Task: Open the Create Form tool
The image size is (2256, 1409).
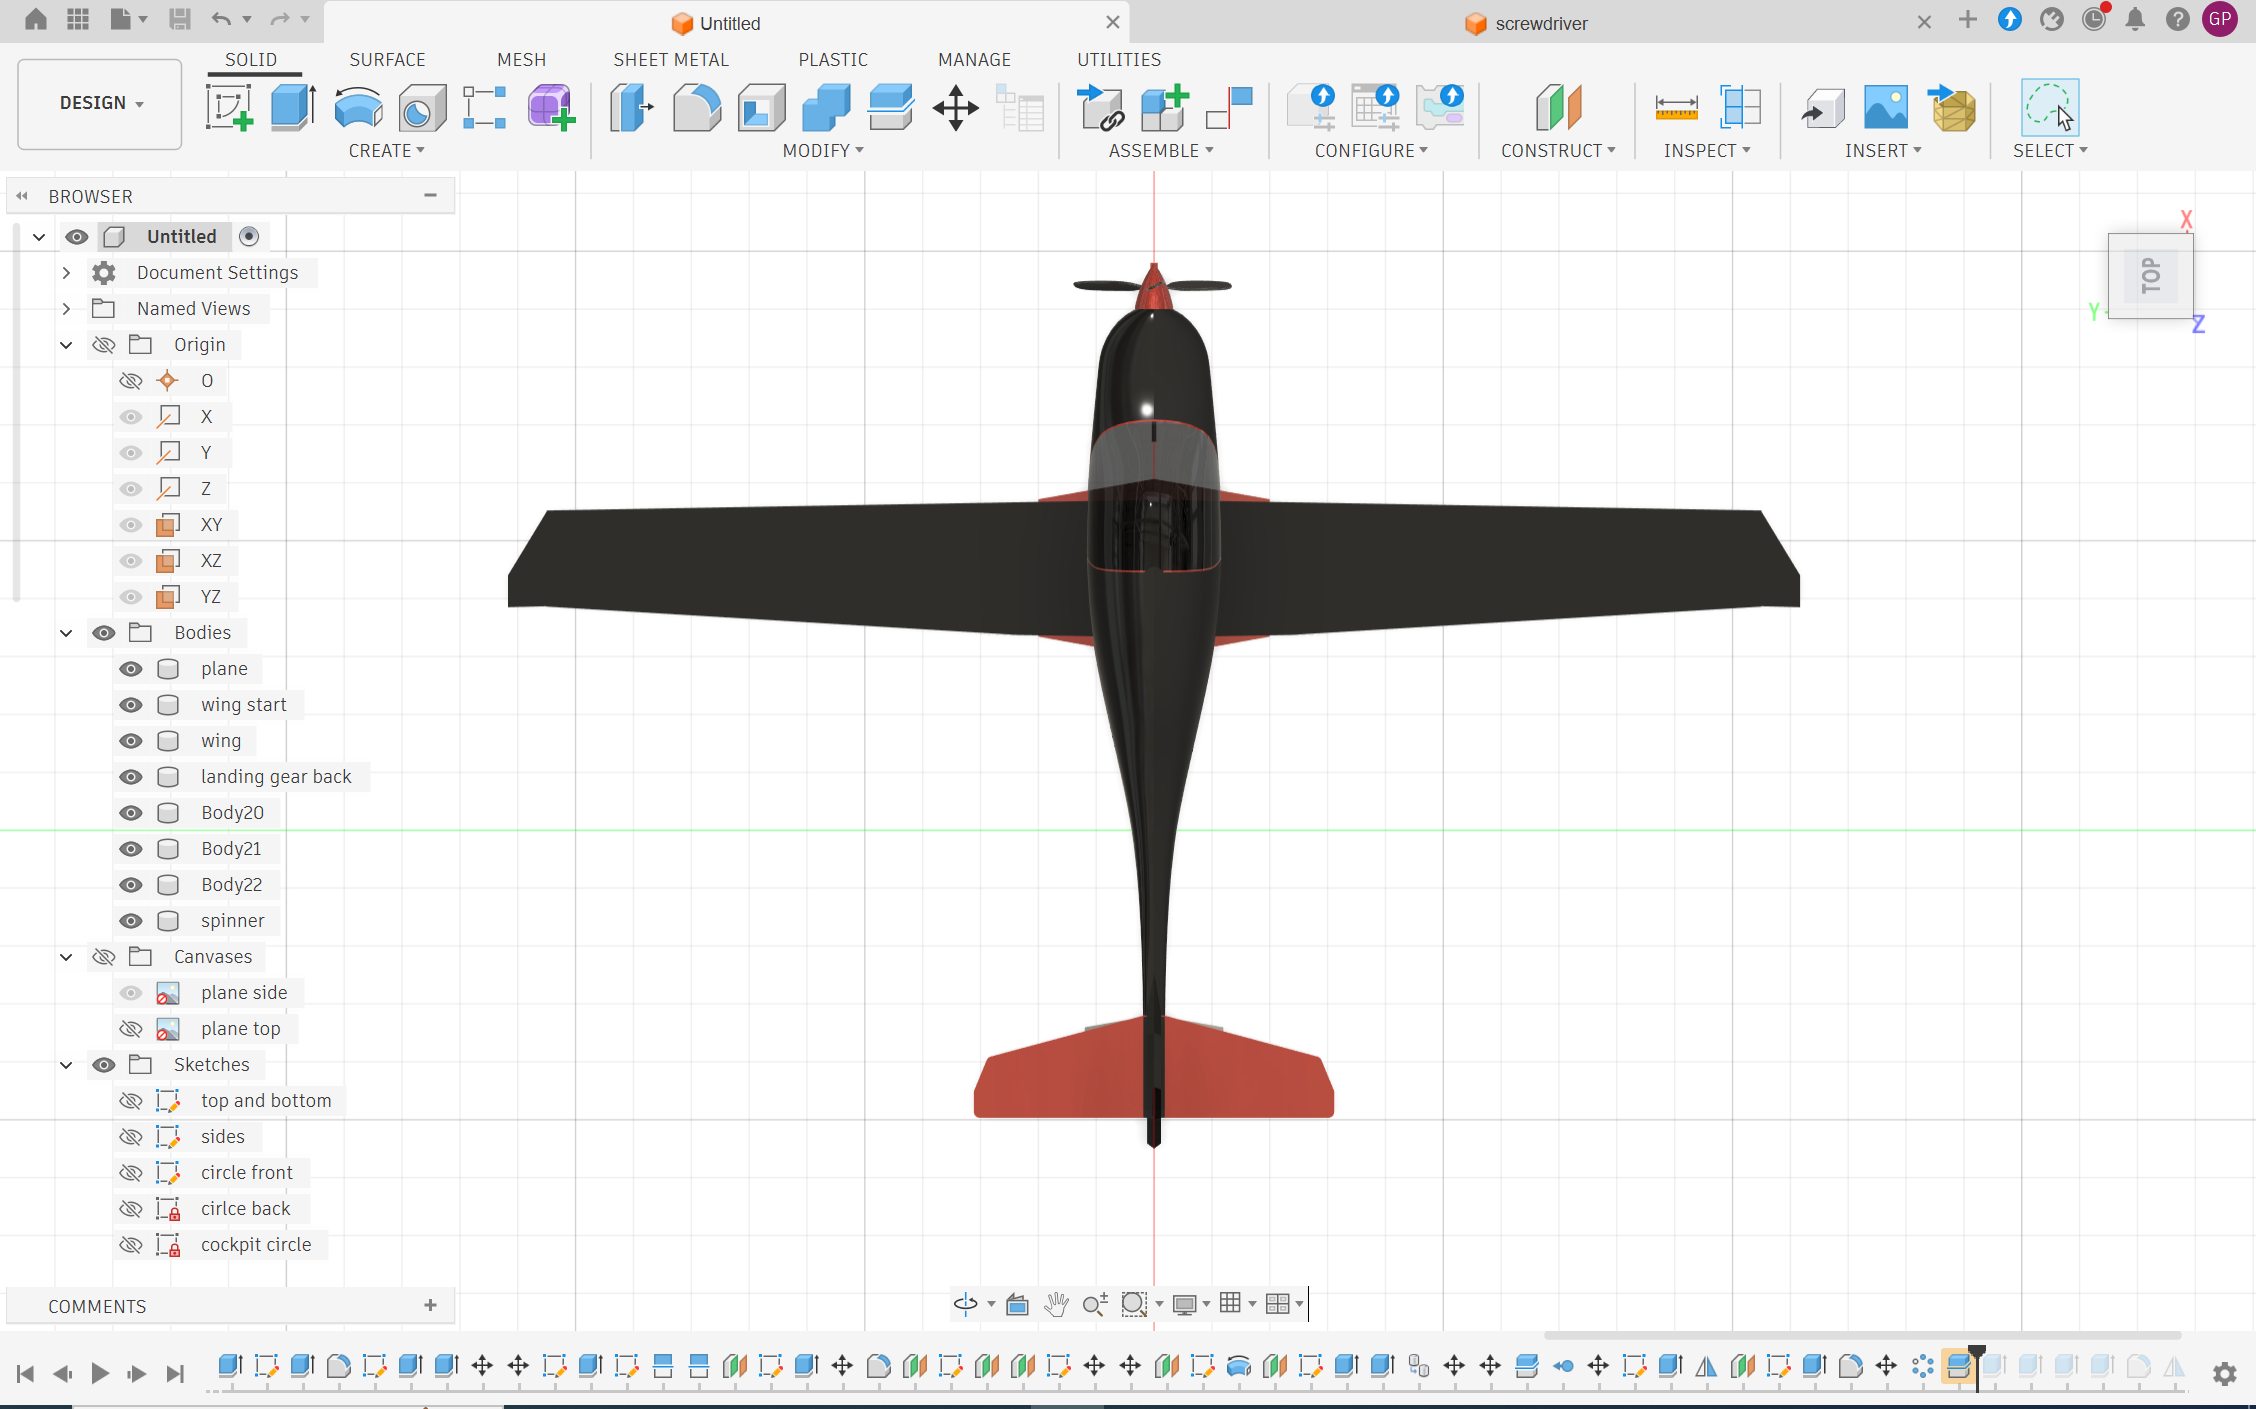Action: coord(550,107)
